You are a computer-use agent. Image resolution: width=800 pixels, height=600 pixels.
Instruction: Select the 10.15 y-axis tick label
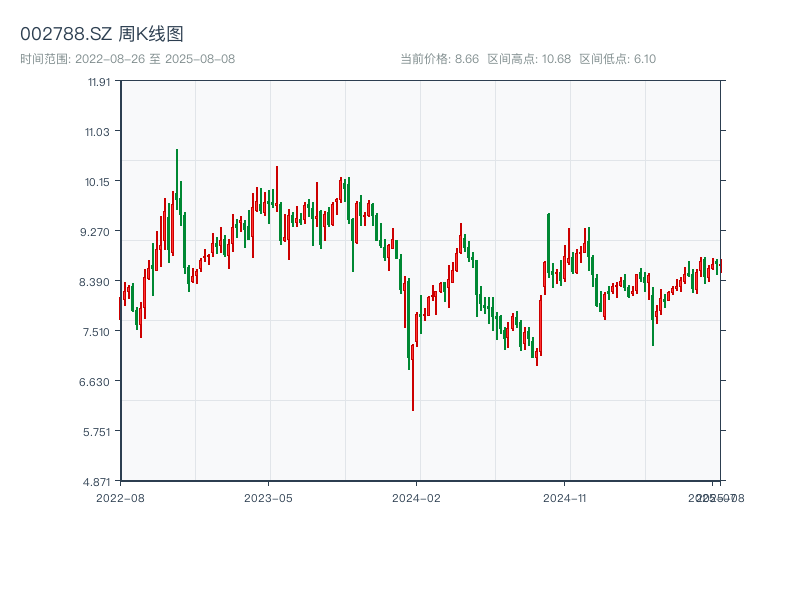click(98, 182)
